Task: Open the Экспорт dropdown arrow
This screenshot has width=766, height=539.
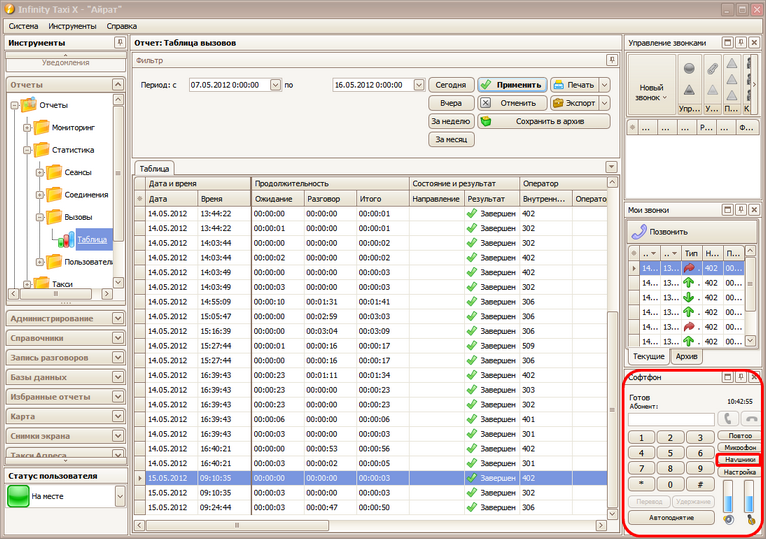Action: 605,103
